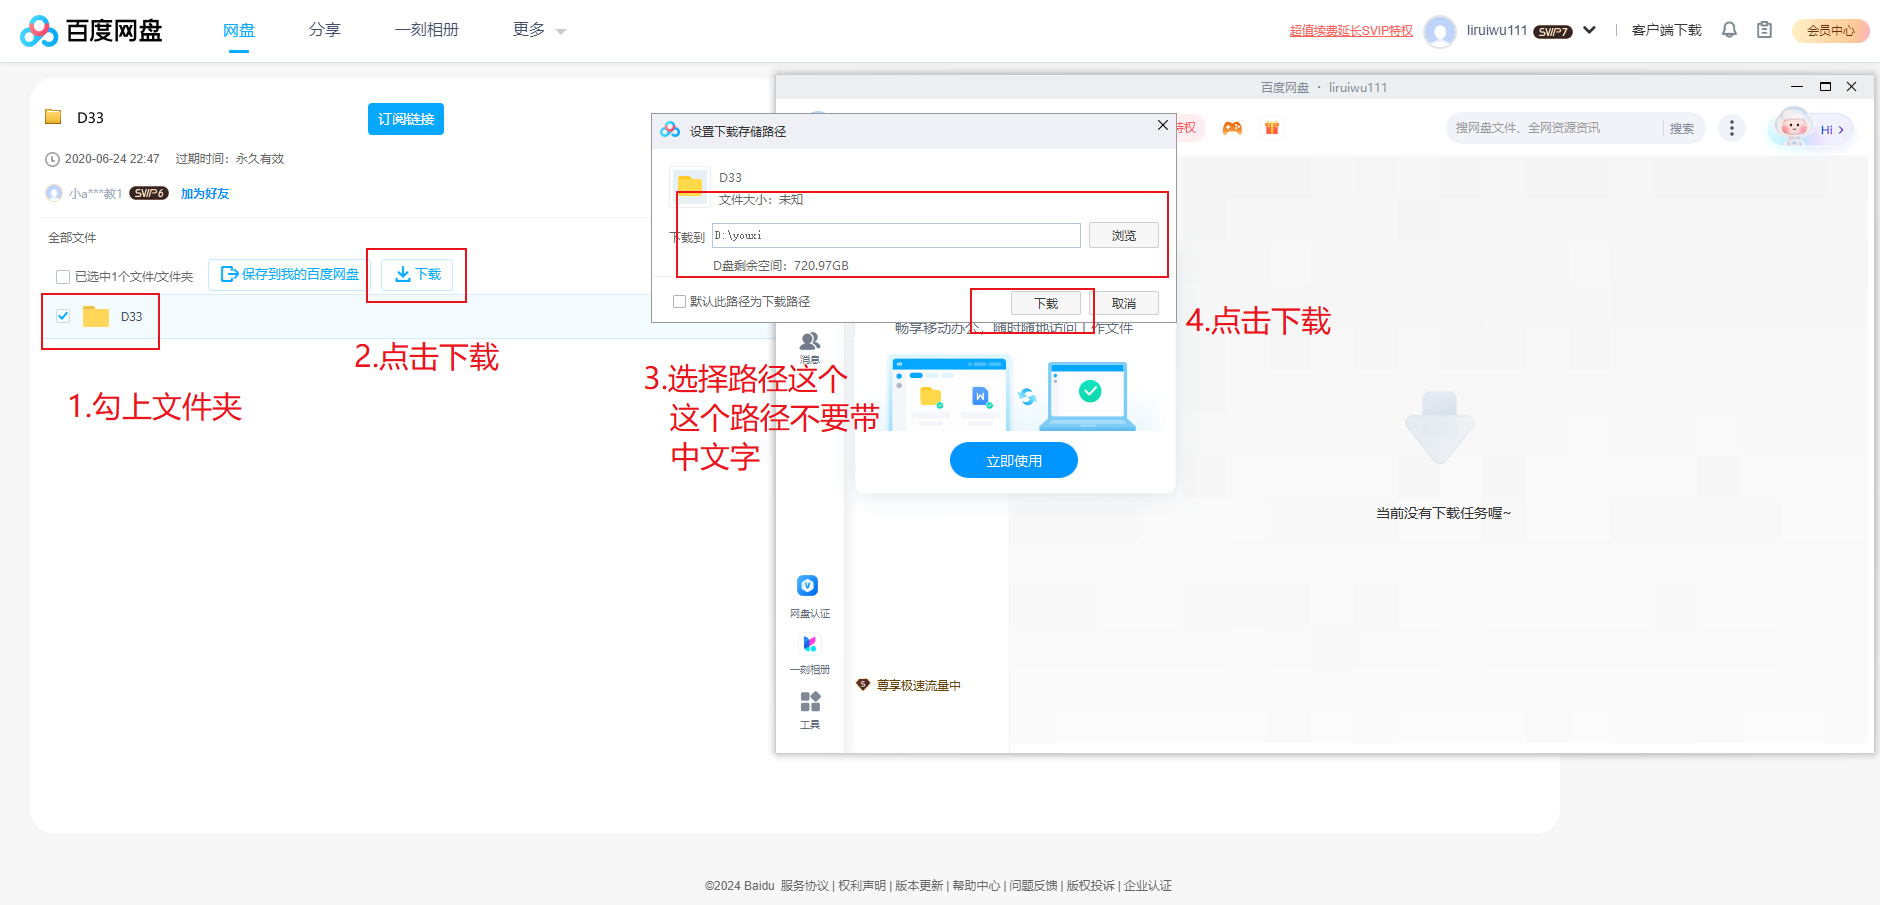This screenshot has width=1880, height=905.
Task: Click the SVIP6 badge of the sharer
Action: [149, 193]
